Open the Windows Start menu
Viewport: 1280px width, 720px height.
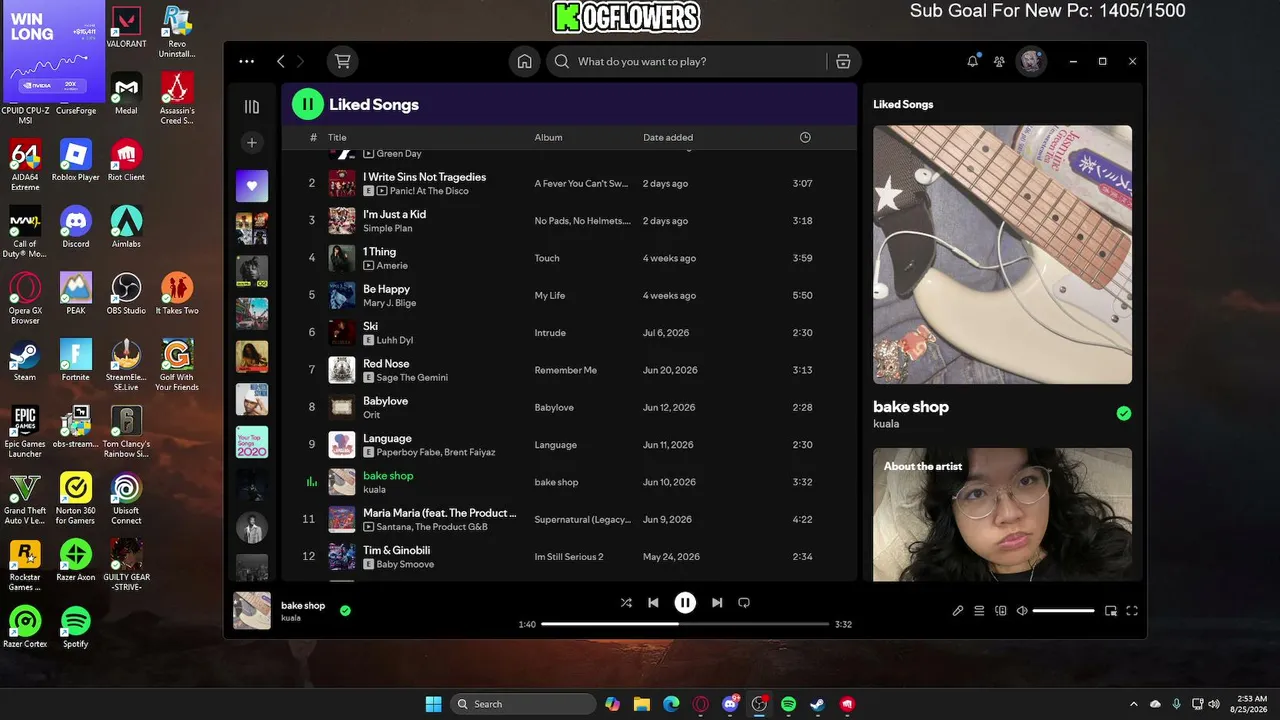433,704
